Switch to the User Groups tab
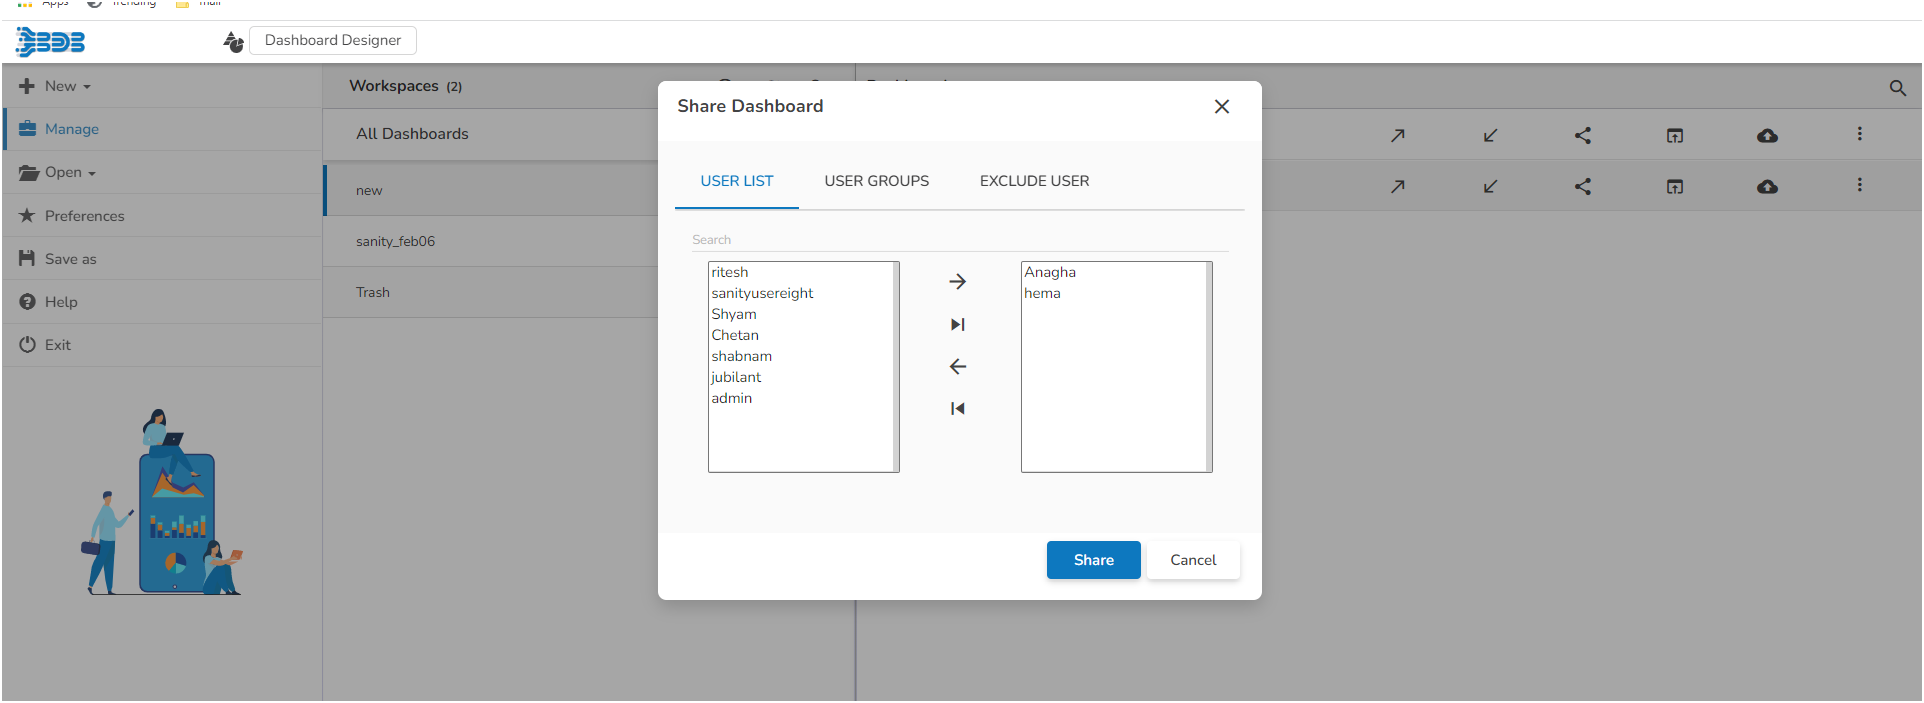 click(876, 181)
